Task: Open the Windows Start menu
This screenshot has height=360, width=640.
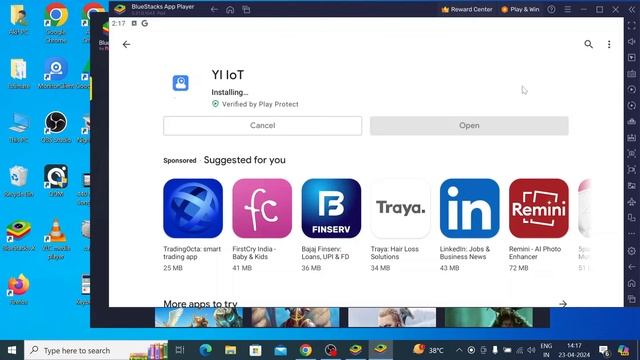Action: 11,350
